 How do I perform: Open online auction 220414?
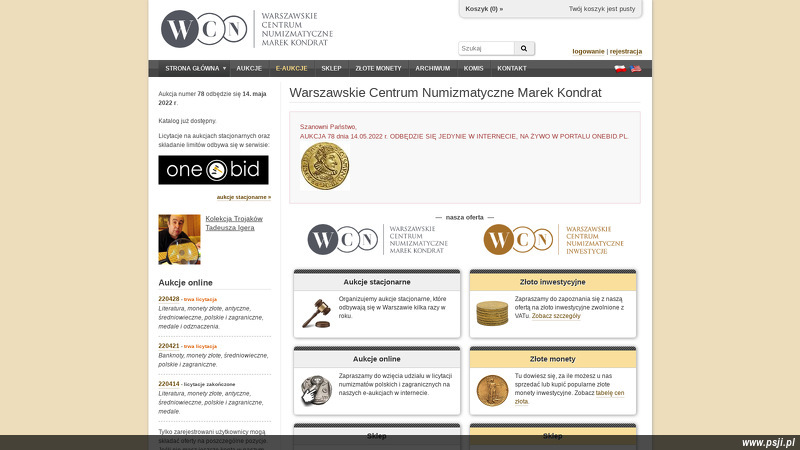click(x=168, y=384)
